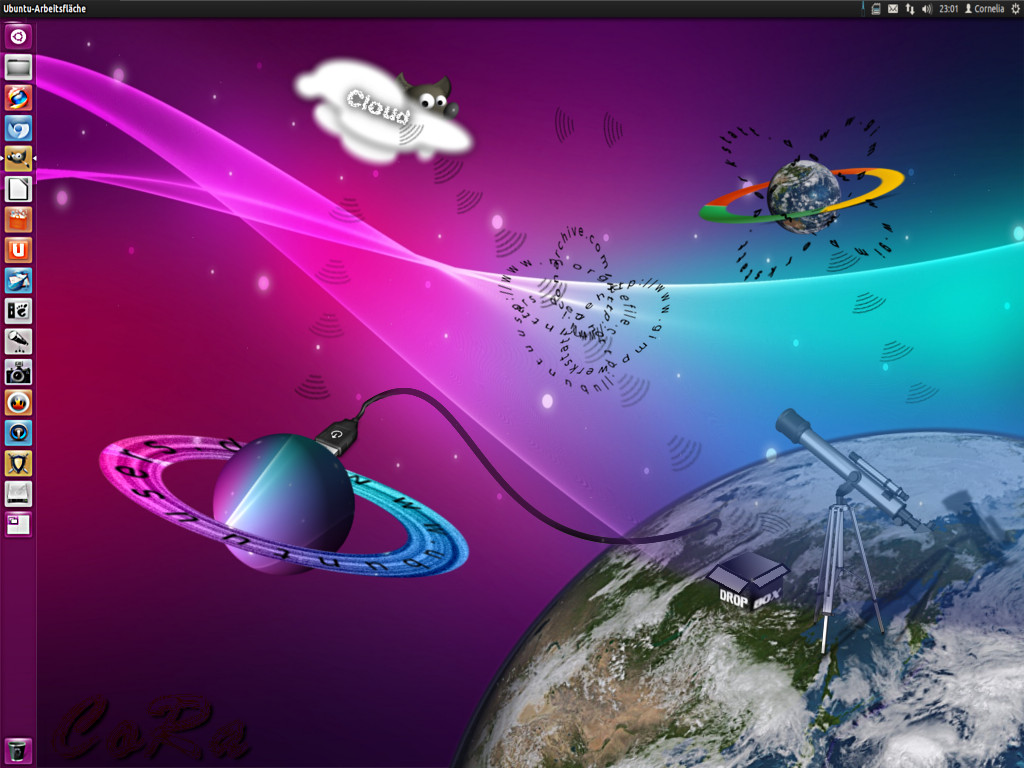This screenshot has height=768, width=1024.
Task: Open Ubuntu Software Center shopping bag icon
Action: pos(18,219)
